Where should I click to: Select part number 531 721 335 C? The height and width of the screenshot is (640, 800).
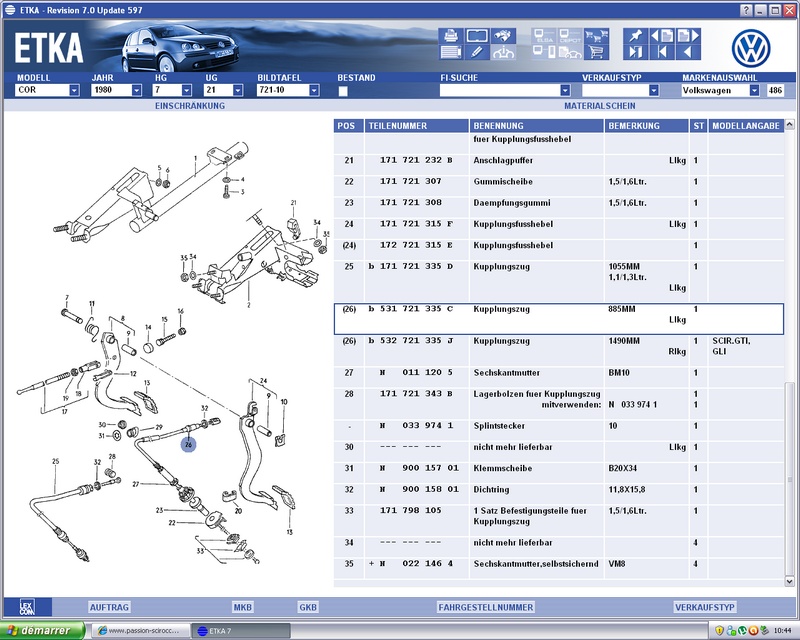tap(416, 309)
